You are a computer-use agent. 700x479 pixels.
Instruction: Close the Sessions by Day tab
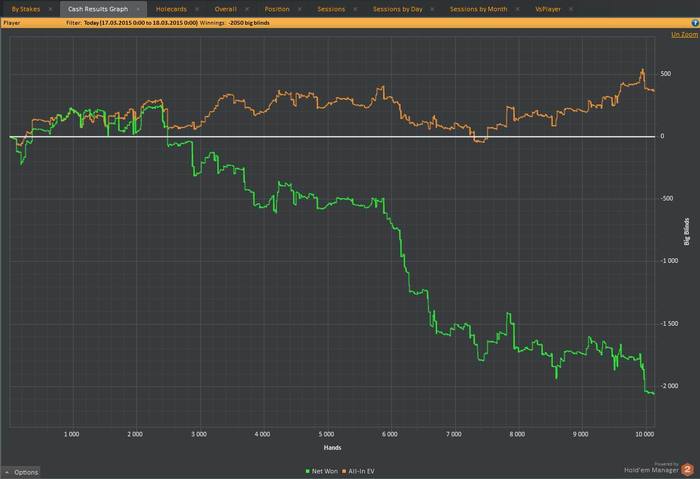(x=432, y=9)
